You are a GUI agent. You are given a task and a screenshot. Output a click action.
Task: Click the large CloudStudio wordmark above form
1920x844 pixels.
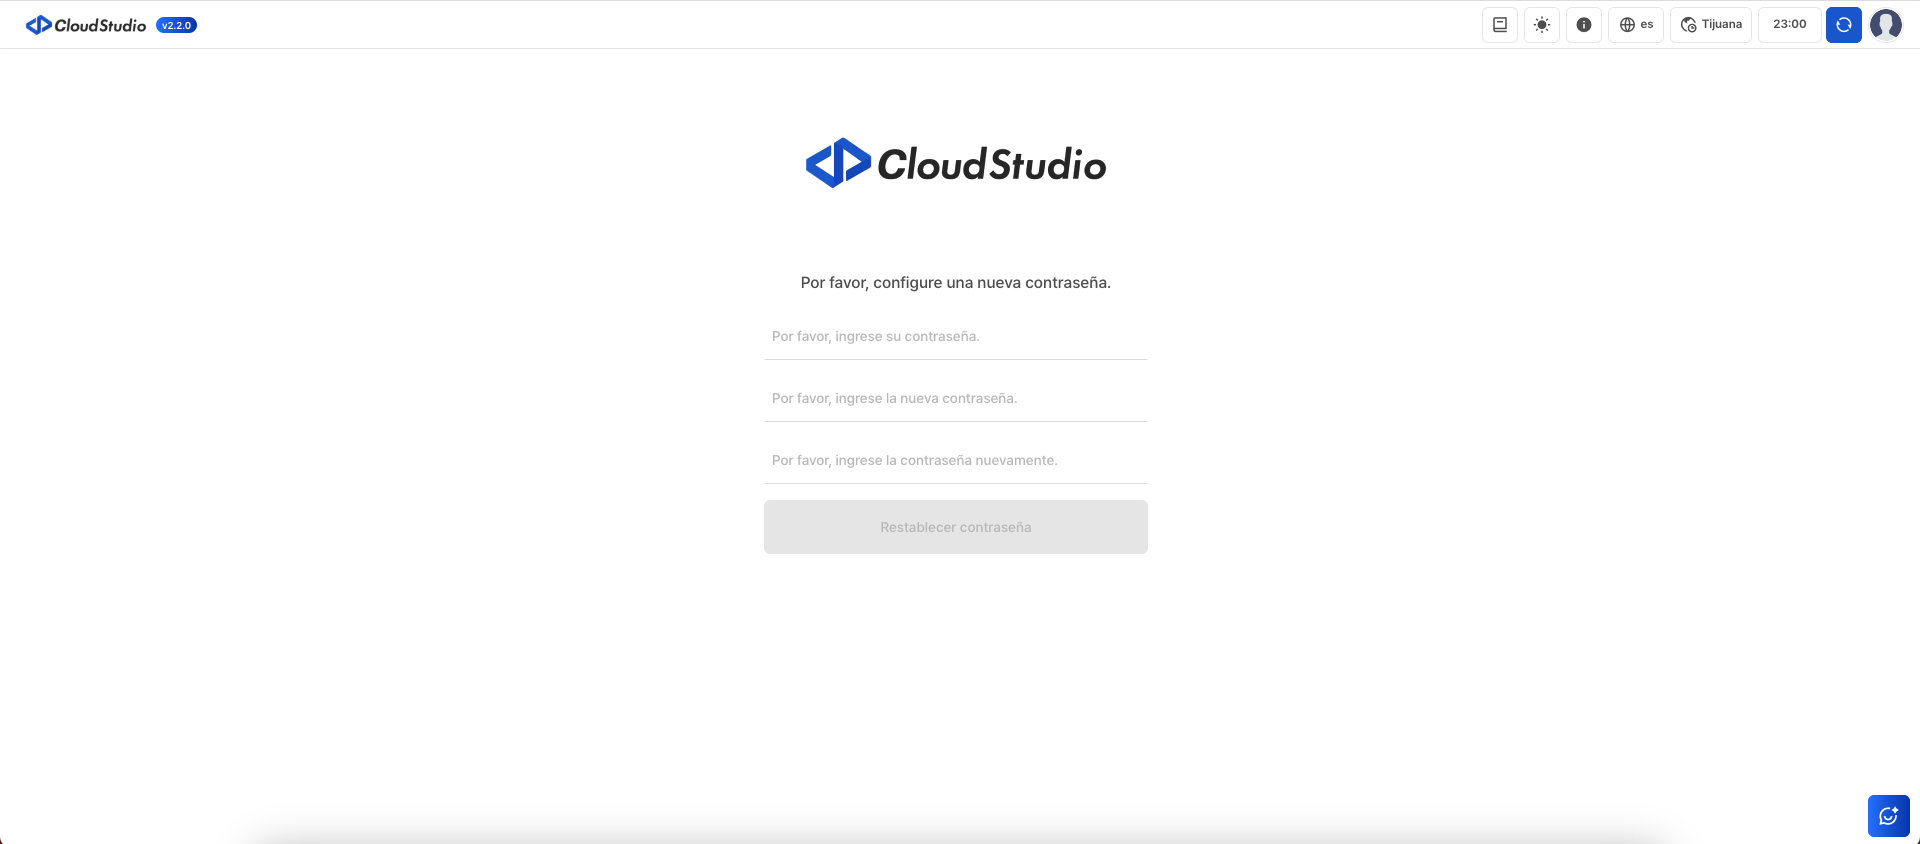[991, 165]
